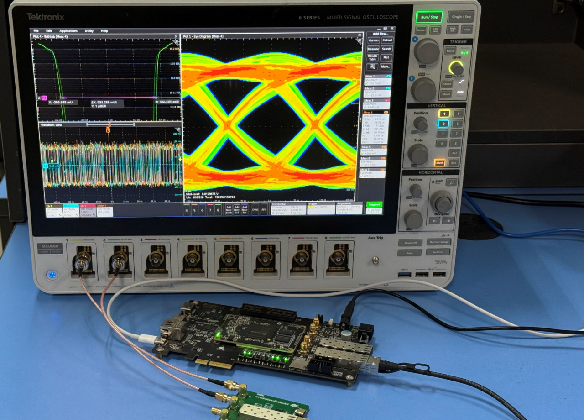The width and height of the screenshot is (585, 420).
Task: Click the DVM icon in settings bar
Action: click(255, 209)
